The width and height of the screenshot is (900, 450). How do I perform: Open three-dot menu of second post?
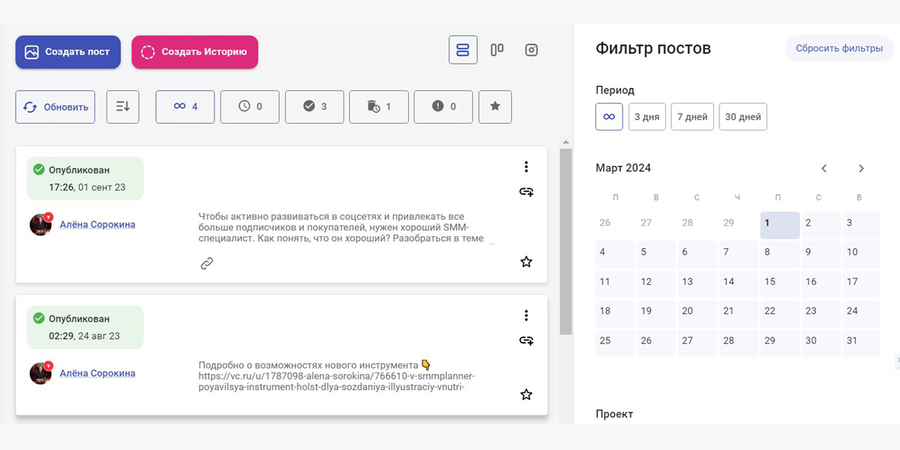[526, 316]
